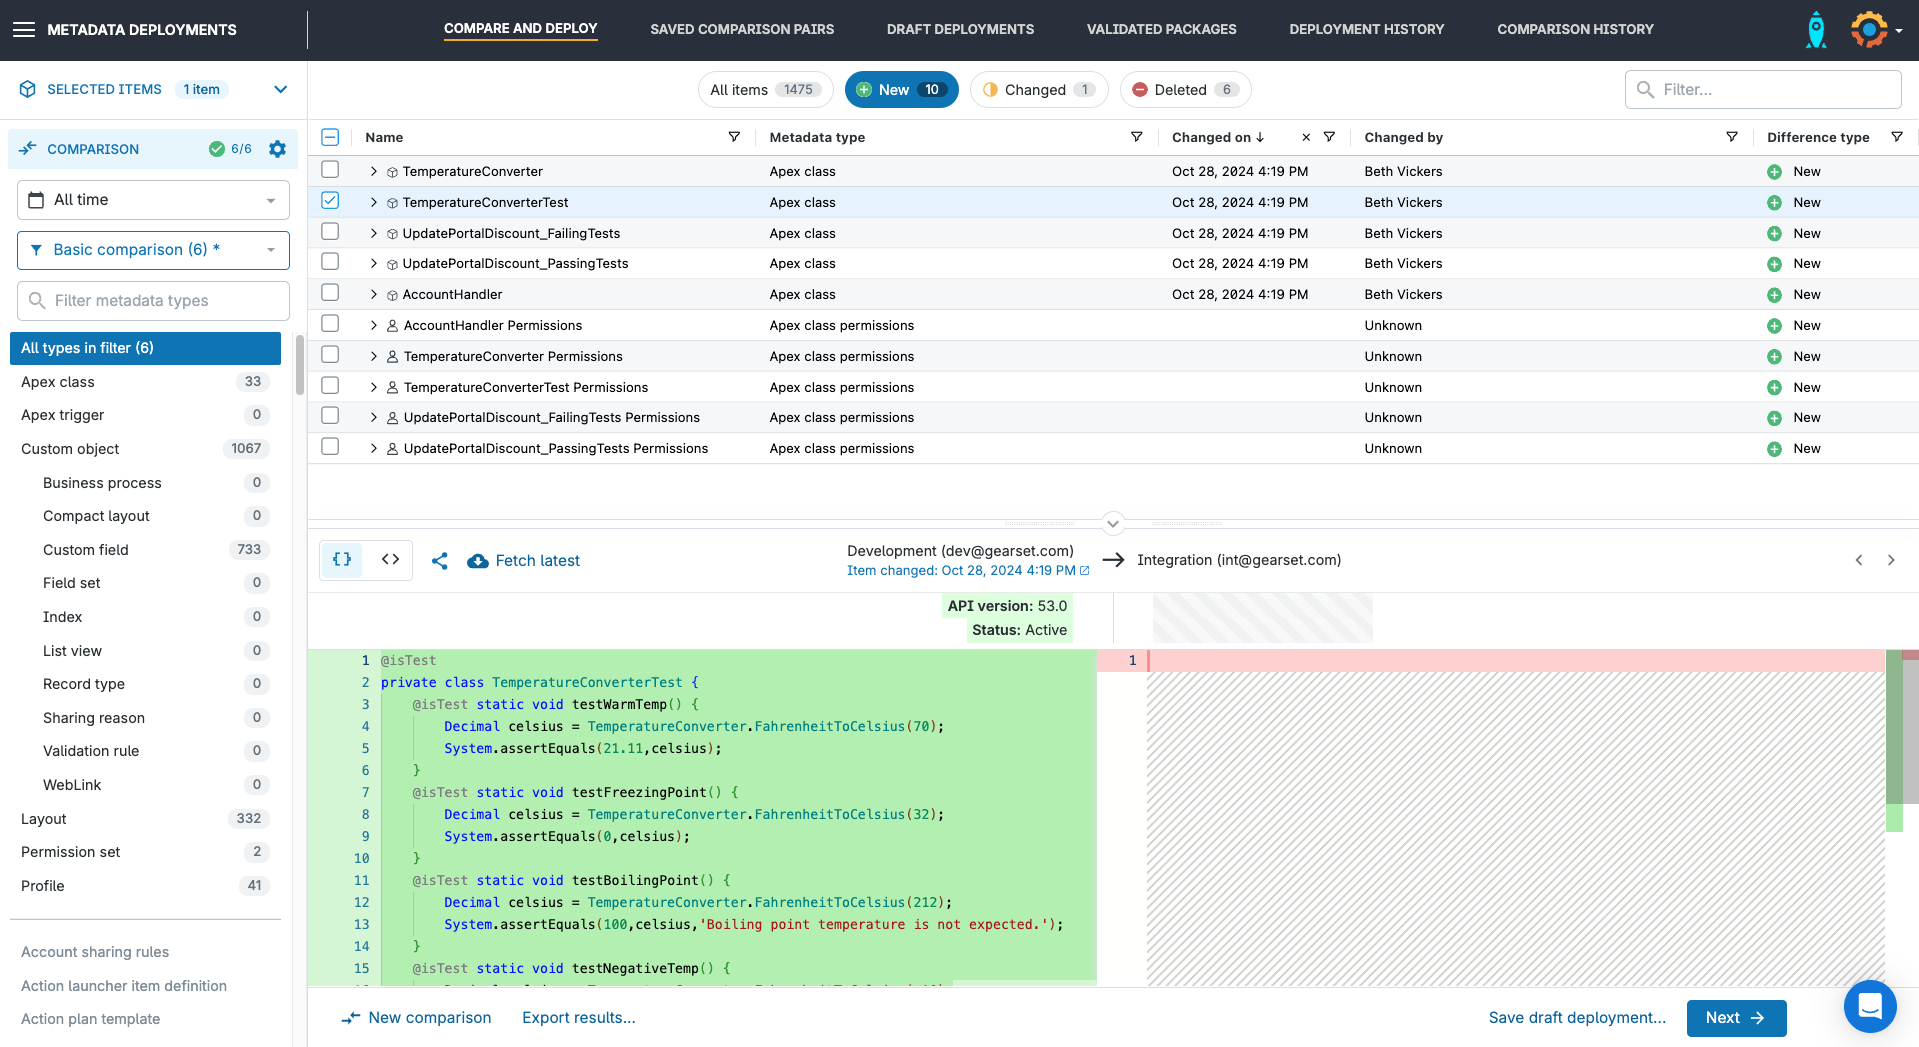
Task: Check the TemperatureConverter row checkbox
Action: point(330,170)
